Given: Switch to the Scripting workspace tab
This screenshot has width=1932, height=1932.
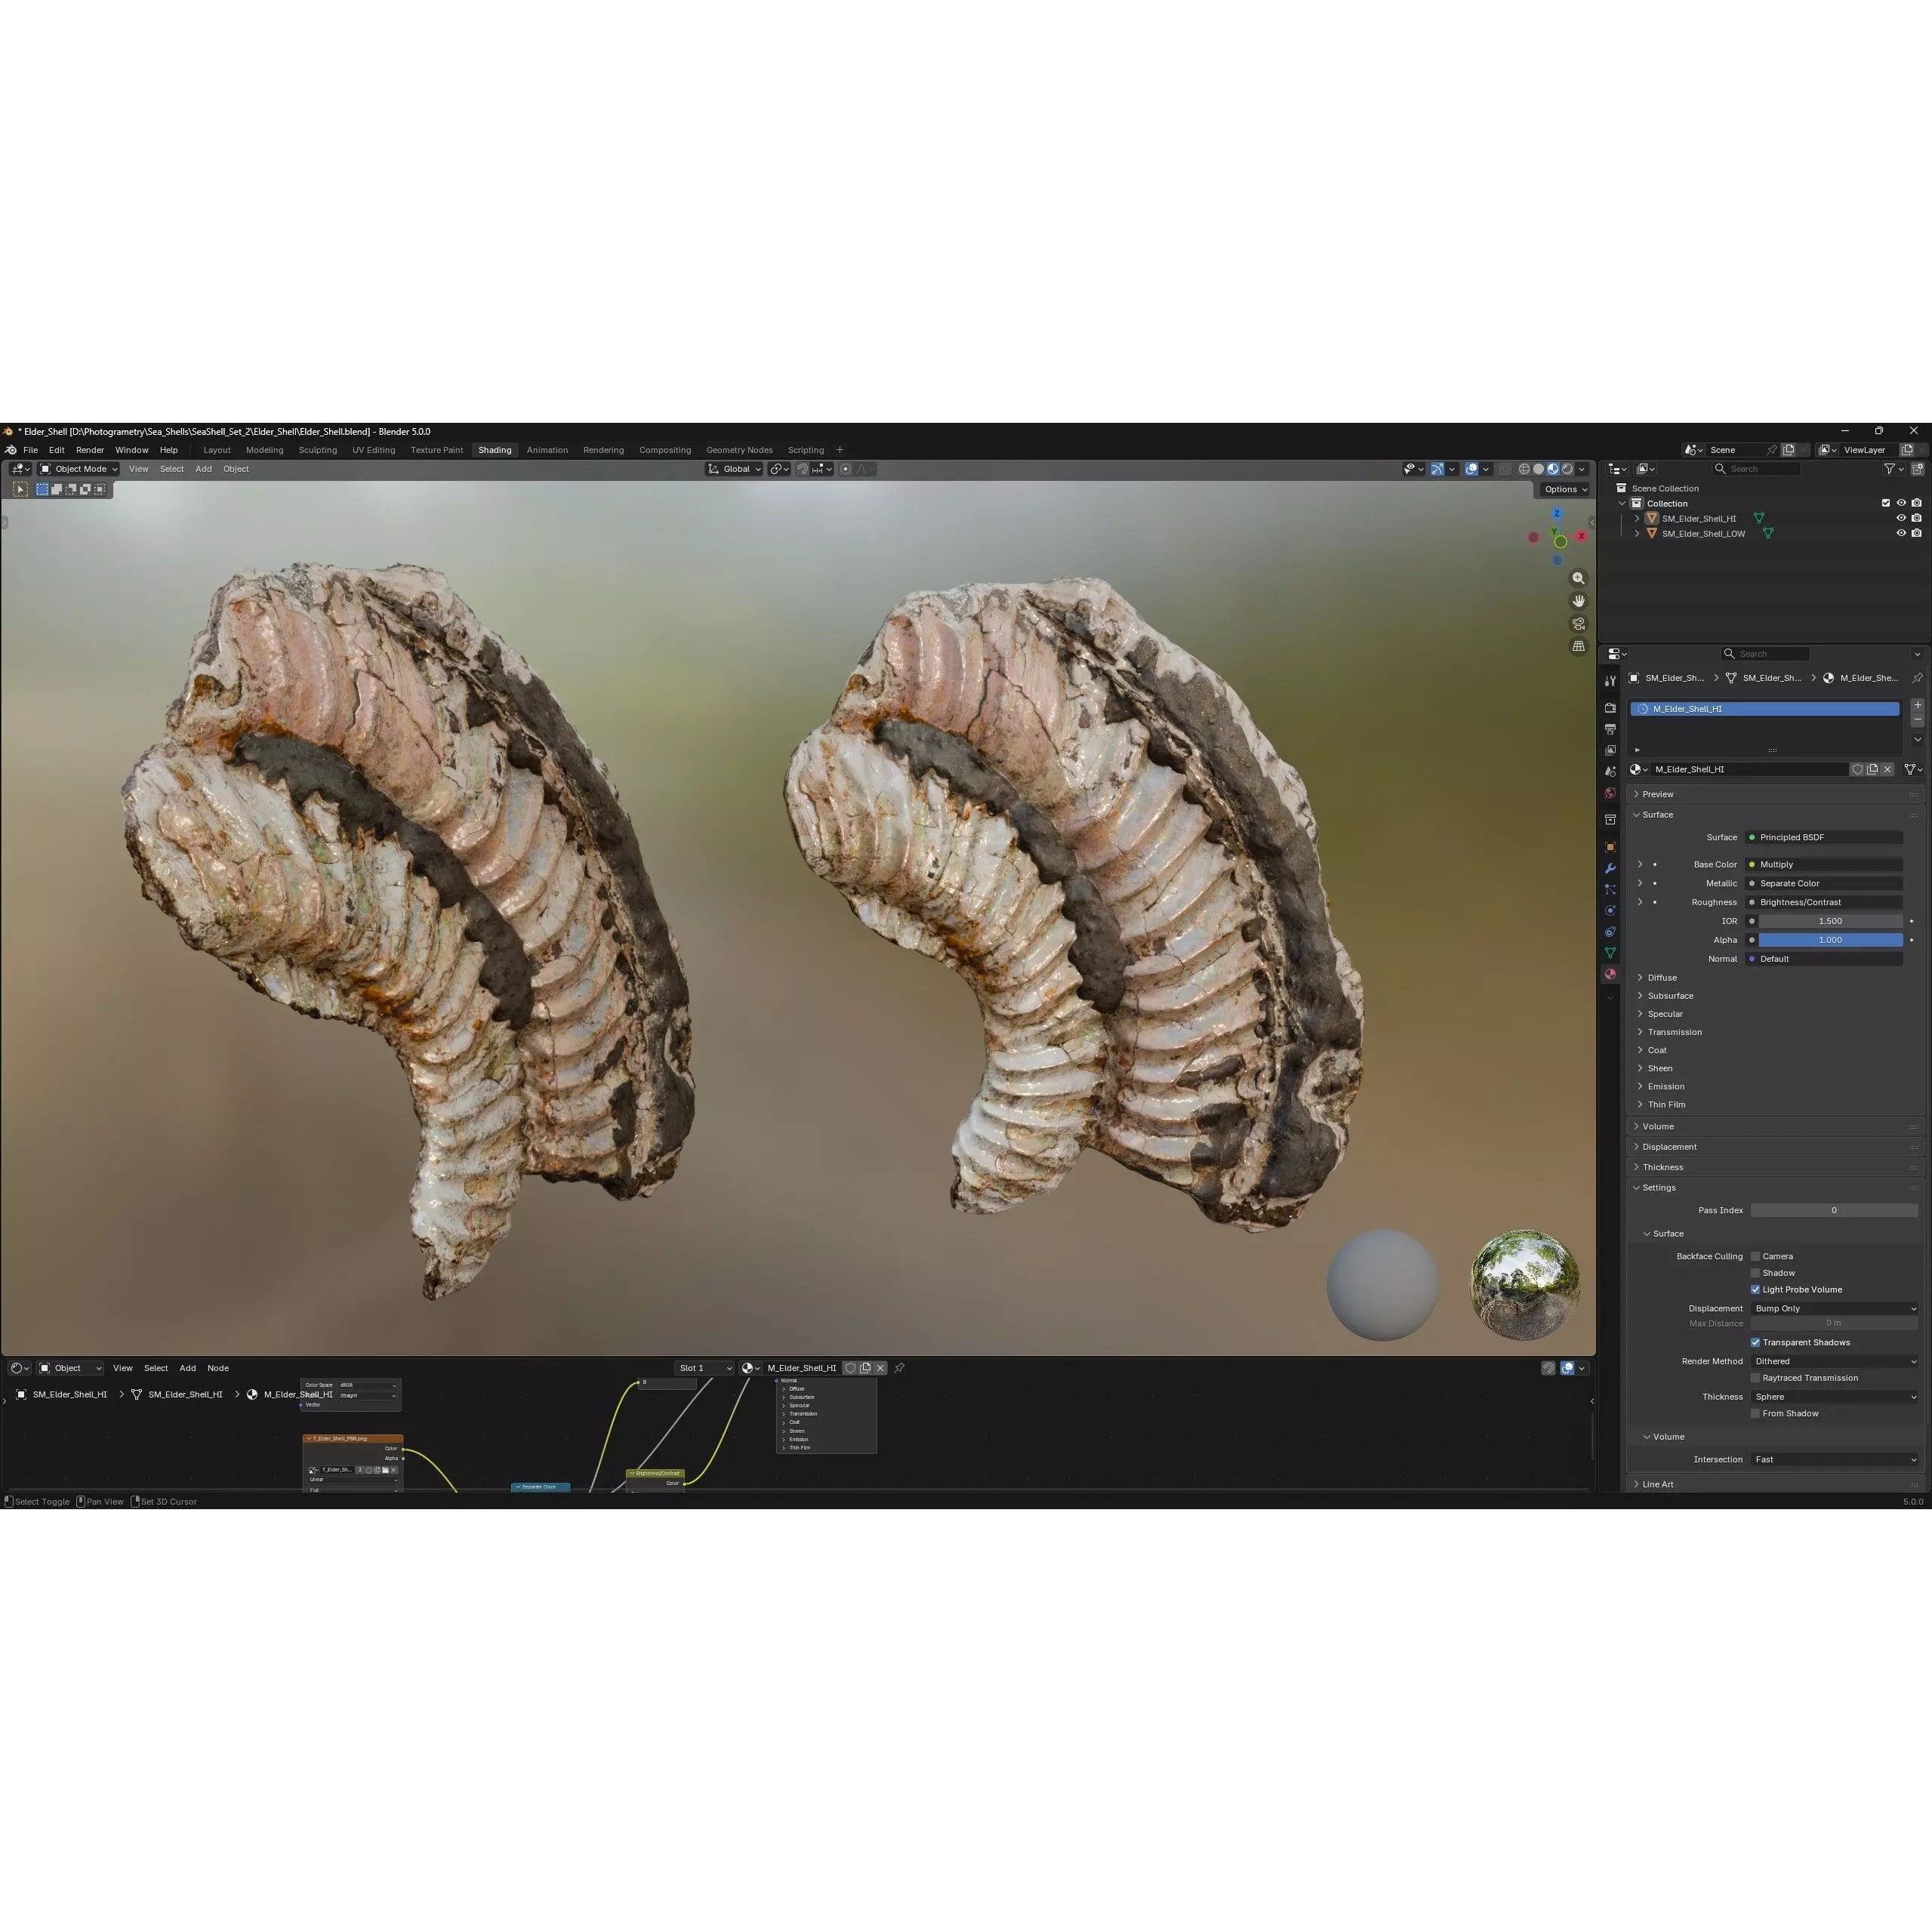Looking at the screenshot, I should point(806,450).
